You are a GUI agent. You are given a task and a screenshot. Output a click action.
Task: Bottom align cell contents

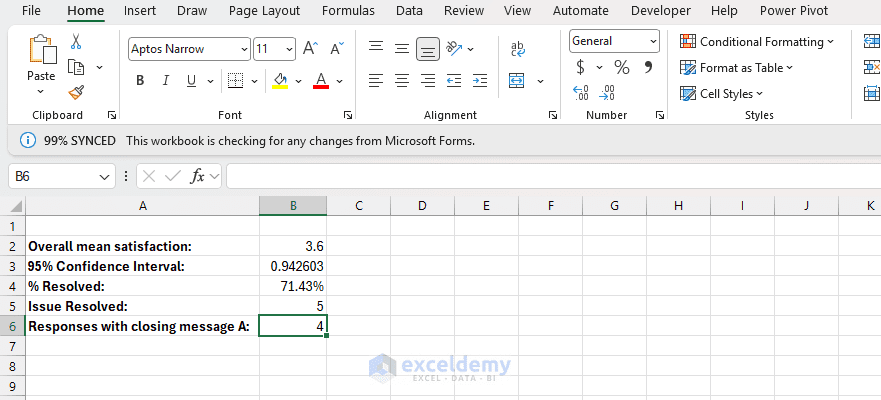428,49
